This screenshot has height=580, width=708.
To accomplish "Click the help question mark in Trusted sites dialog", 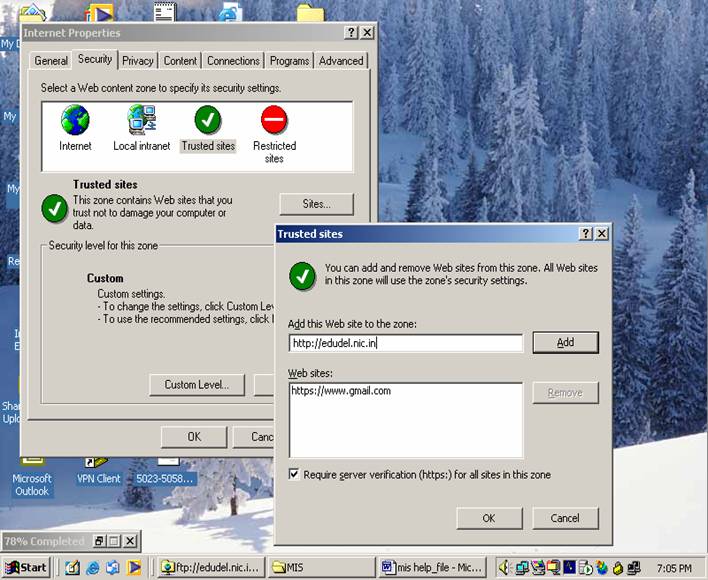I will coord(585,234).
